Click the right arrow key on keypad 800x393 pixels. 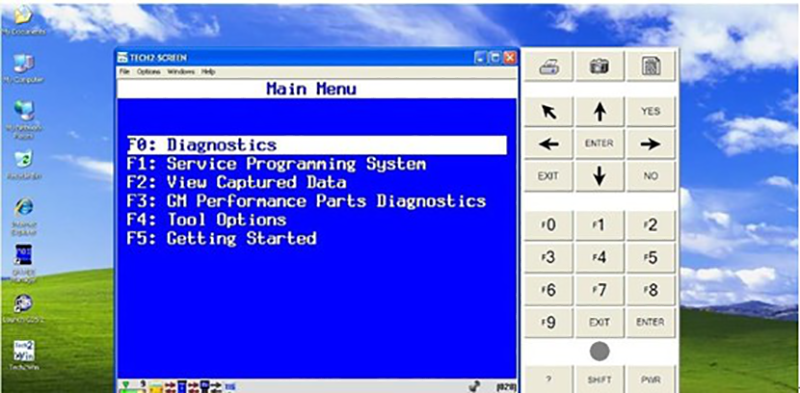tap(651, 144)
